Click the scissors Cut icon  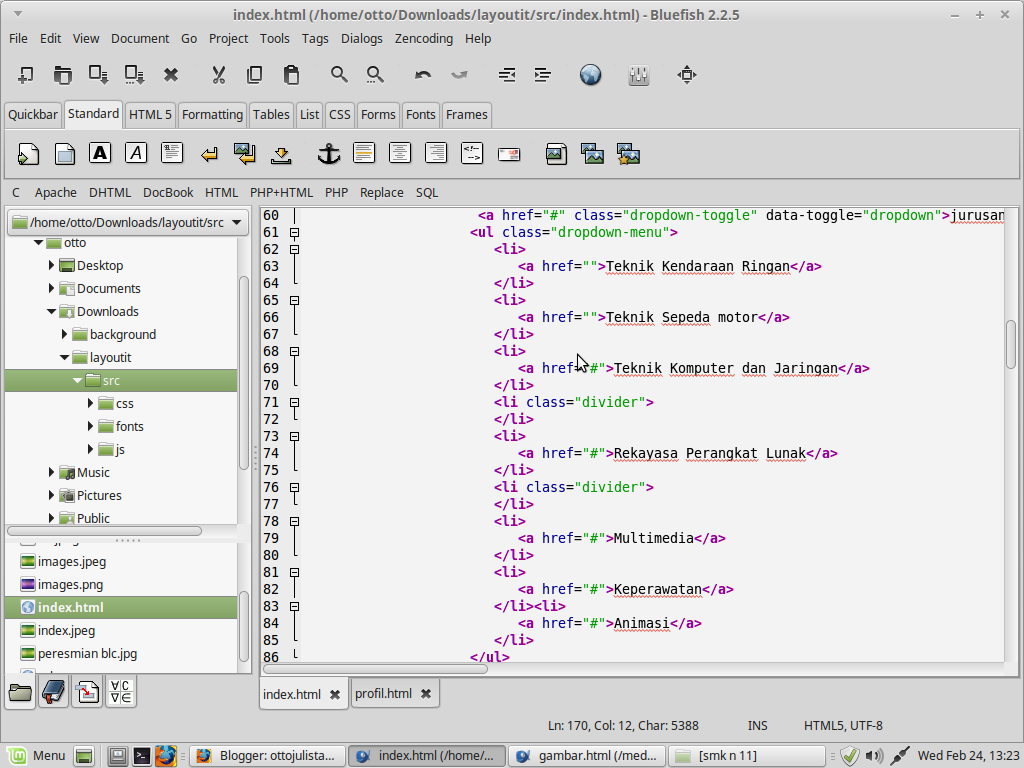pos(218,75)
